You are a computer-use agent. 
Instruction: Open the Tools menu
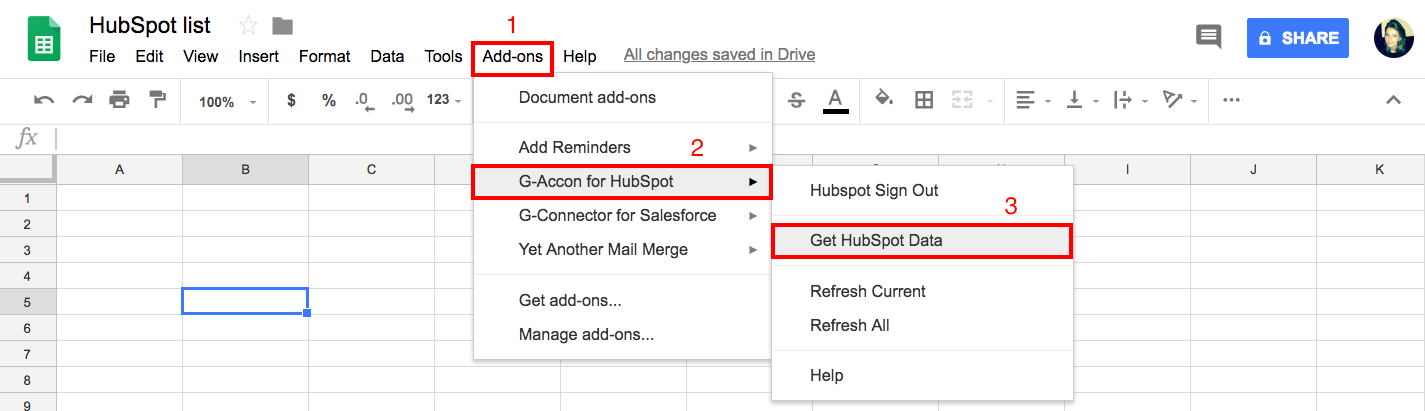click(443, 56)
